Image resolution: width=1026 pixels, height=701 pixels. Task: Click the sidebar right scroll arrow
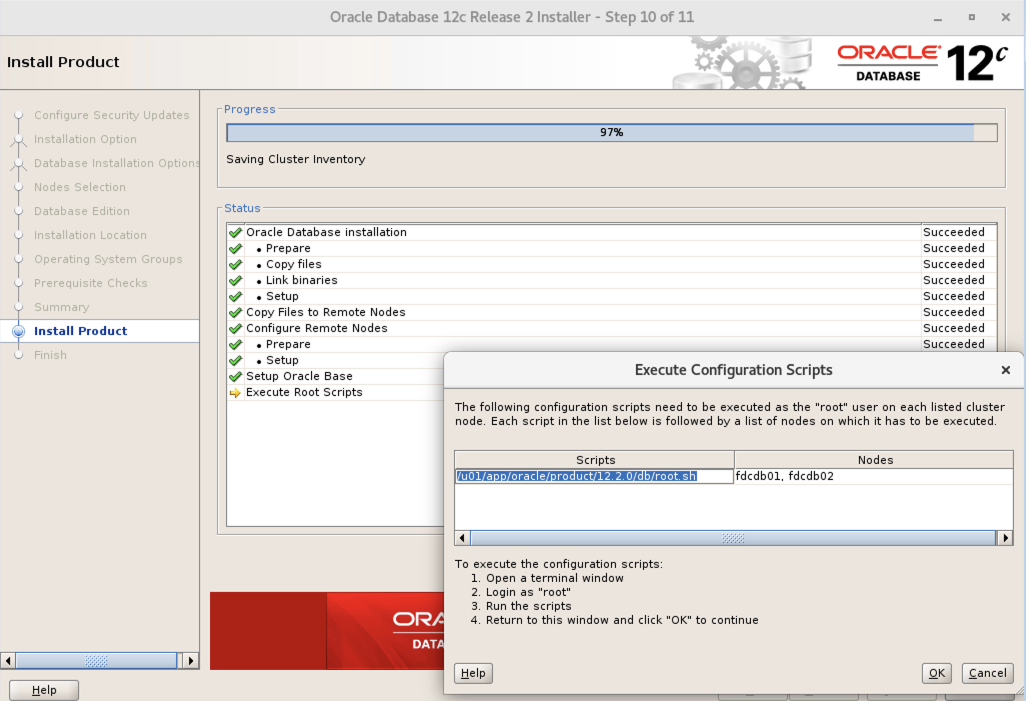190,660
